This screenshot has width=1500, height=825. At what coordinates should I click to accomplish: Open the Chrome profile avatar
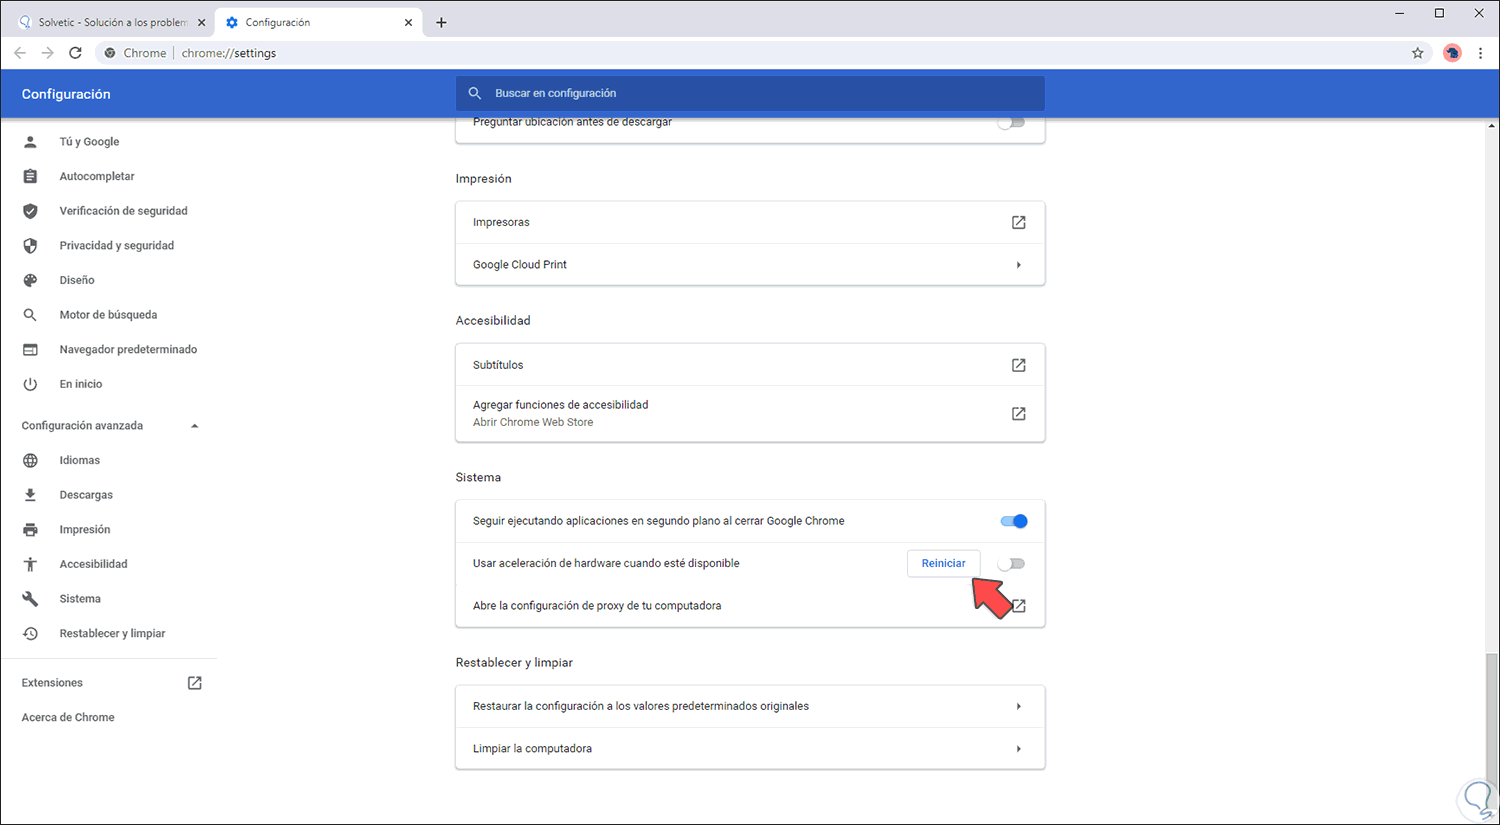tap(1452, 53)
